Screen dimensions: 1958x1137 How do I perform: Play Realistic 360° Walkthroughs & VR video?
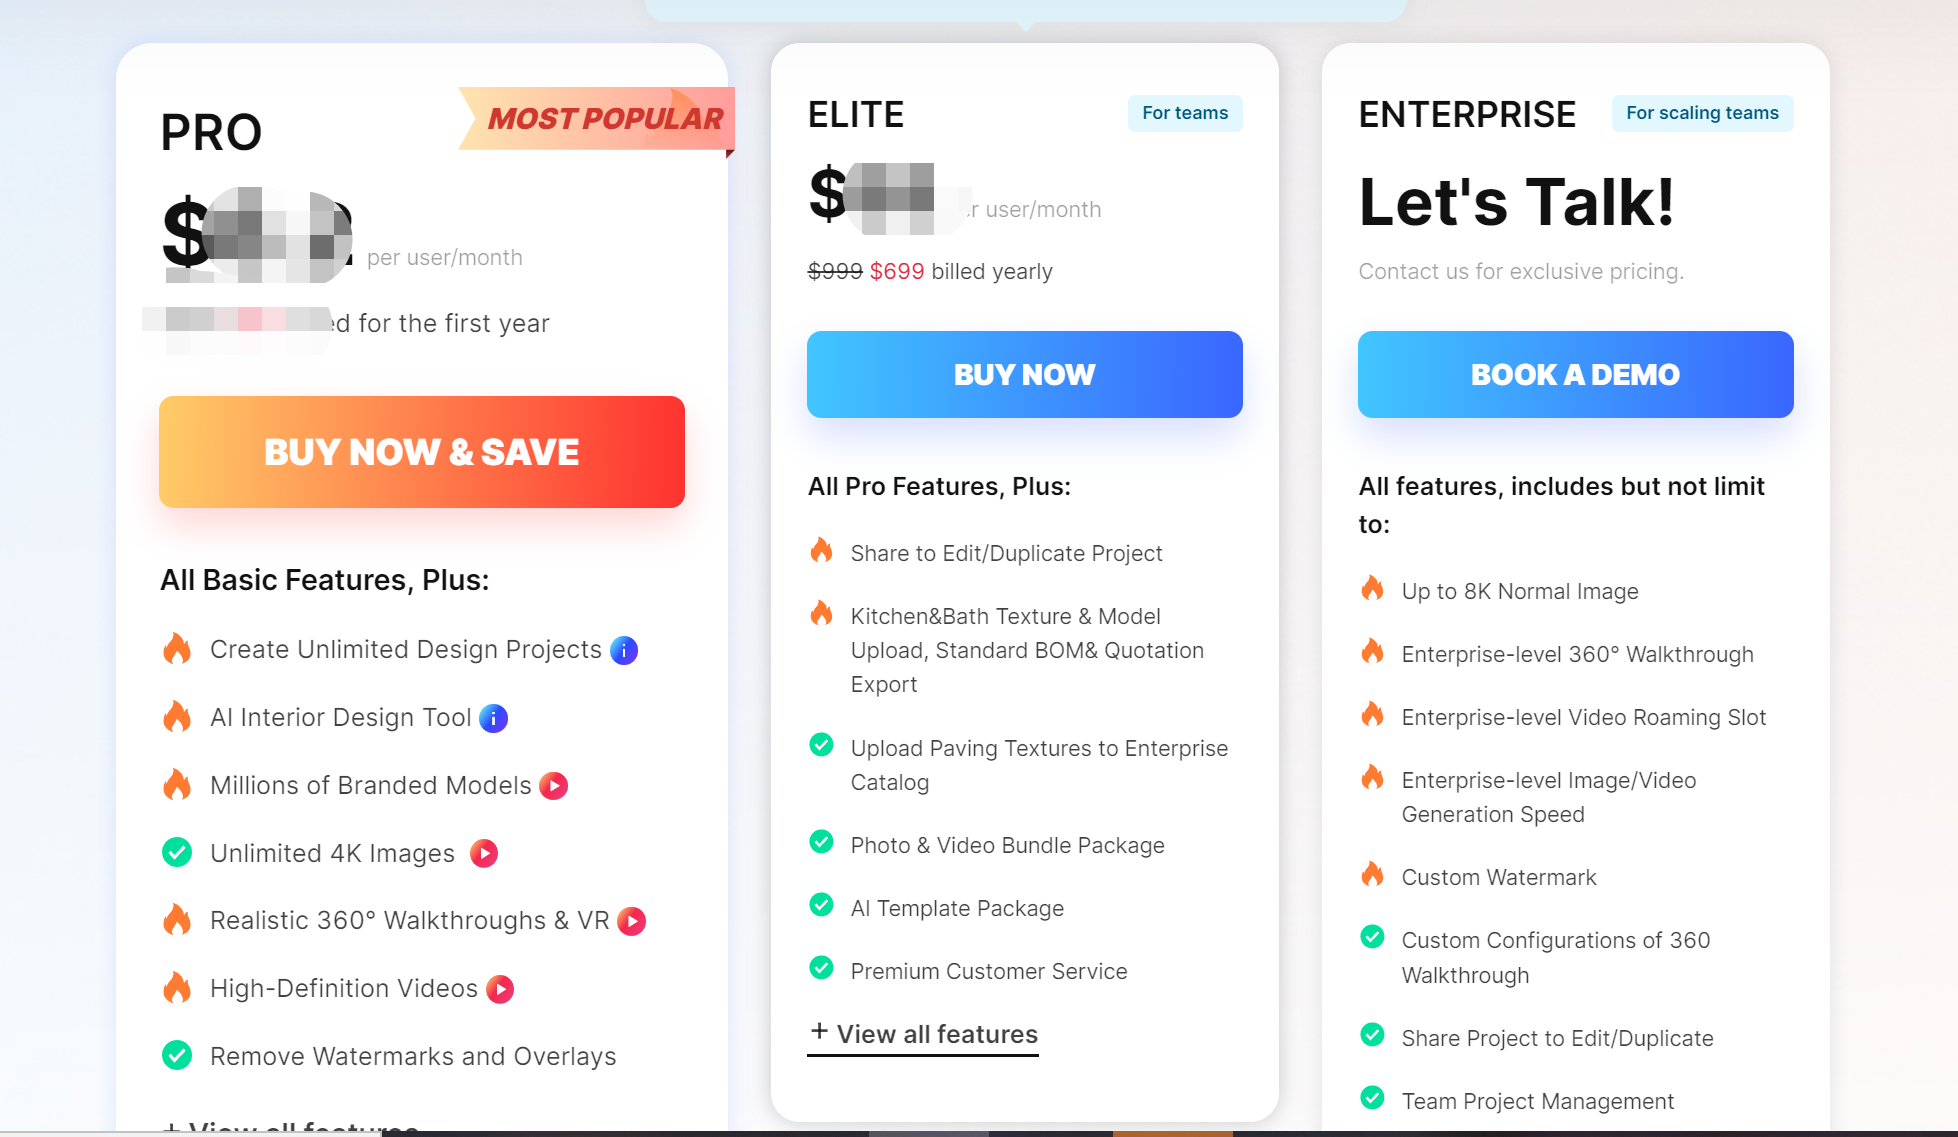631,921
